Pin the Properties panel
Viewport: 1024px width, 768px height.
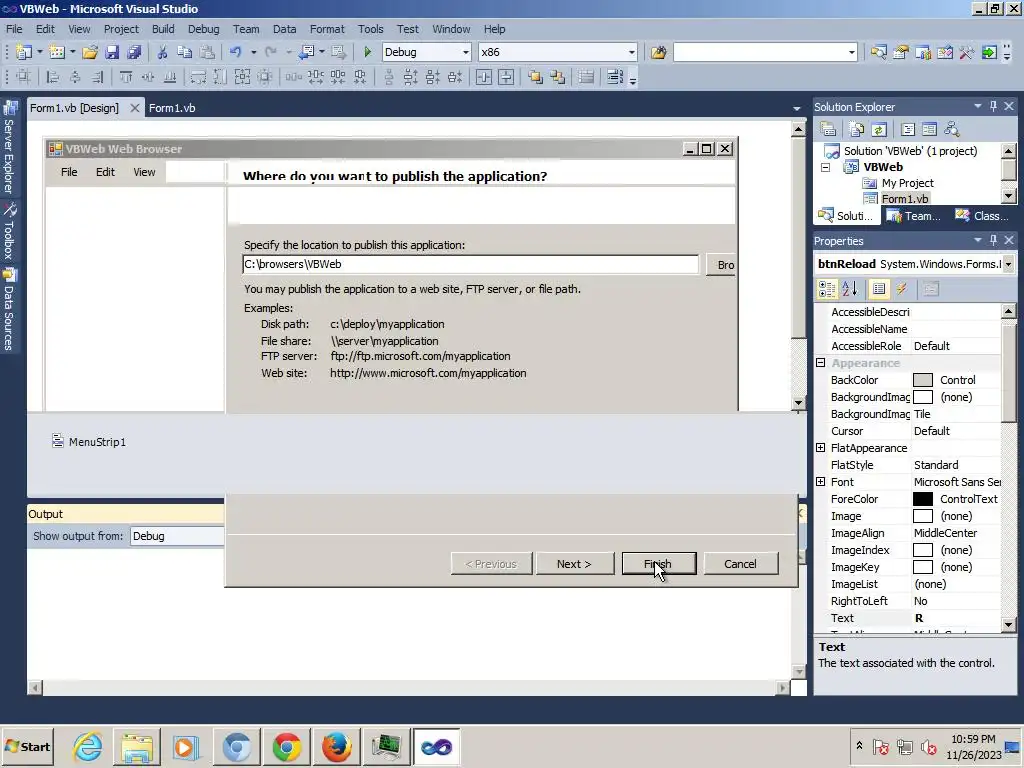click(993, 240)
